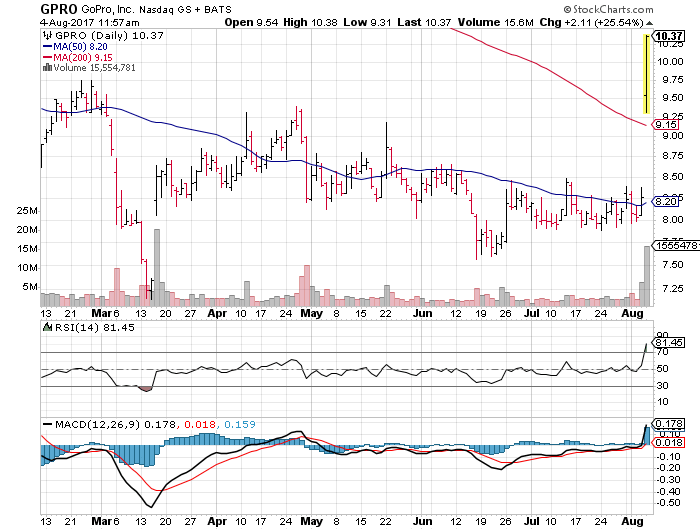The width and height of the screenshot is (700, 530).
Task: Click the Last 10.37 value in header
Action: point(424,22)
